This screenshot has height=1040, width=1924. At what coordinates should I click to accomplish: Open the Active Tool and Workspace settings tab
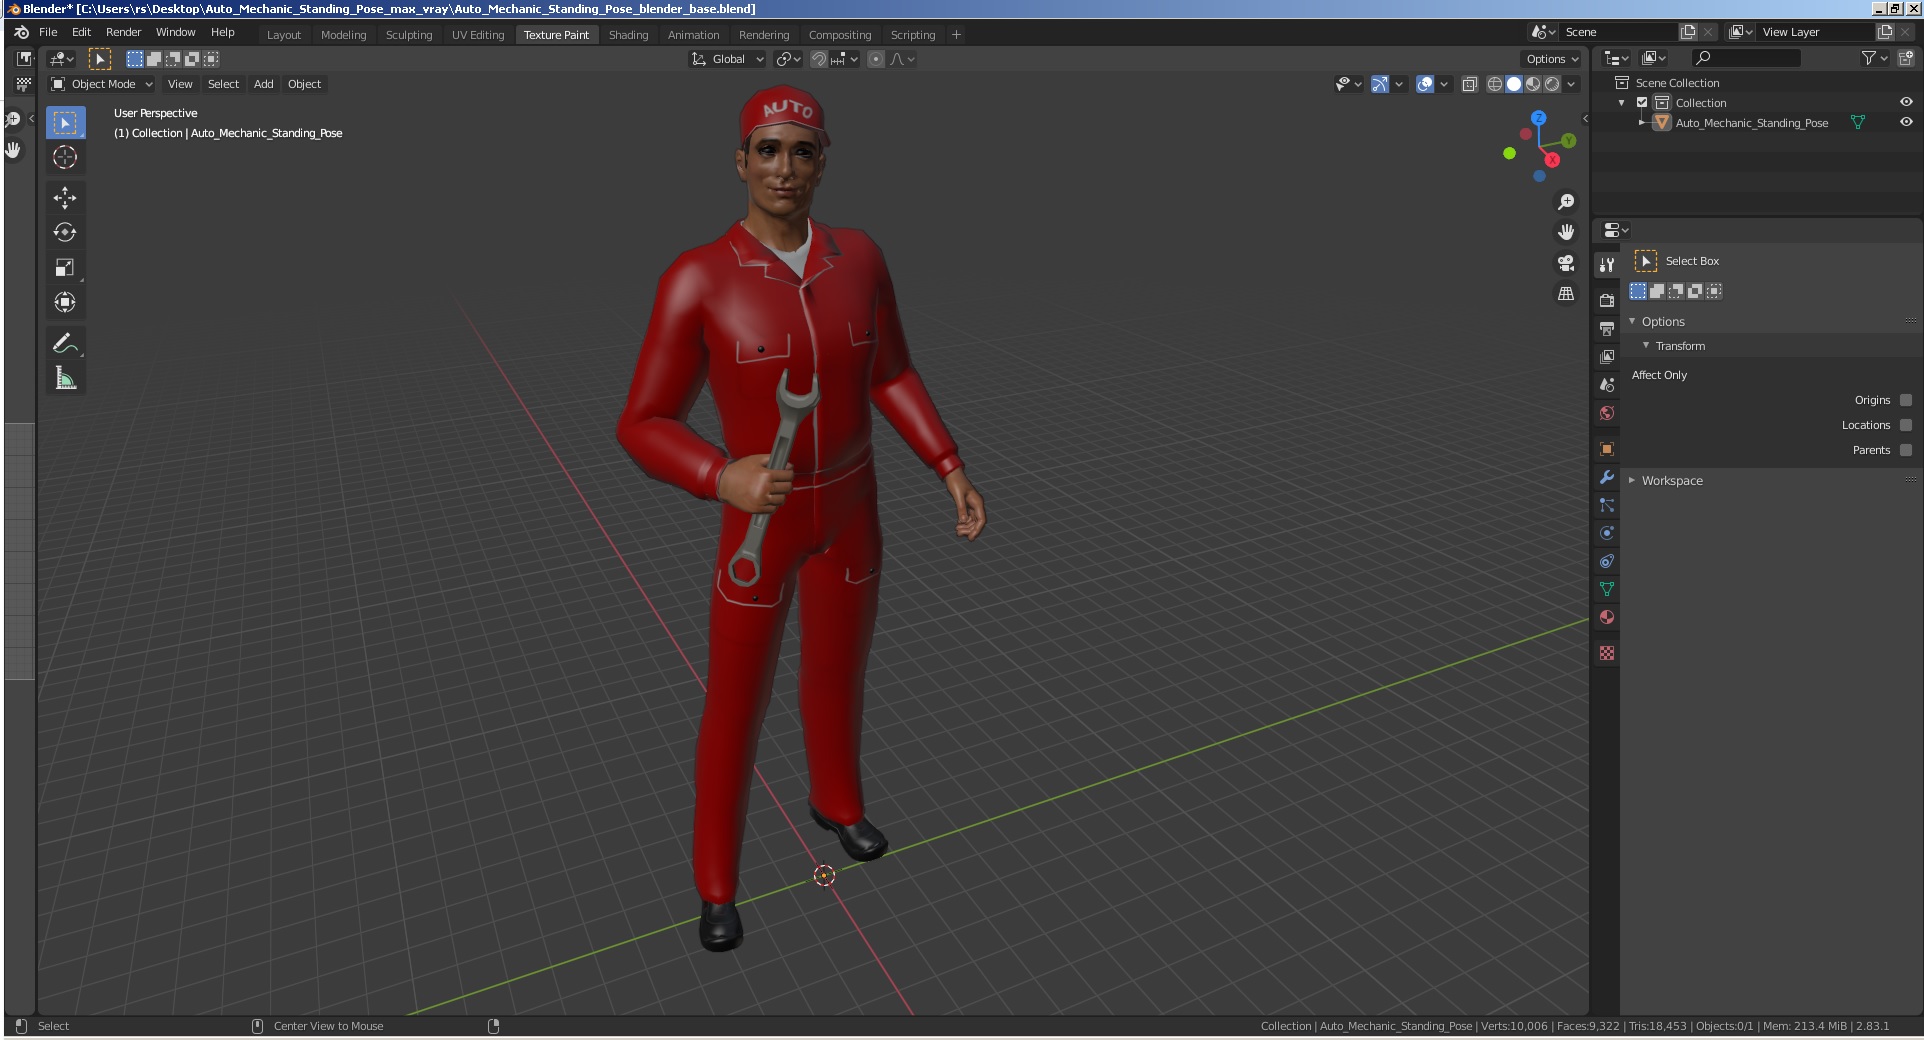click(x=1607, y=264)
